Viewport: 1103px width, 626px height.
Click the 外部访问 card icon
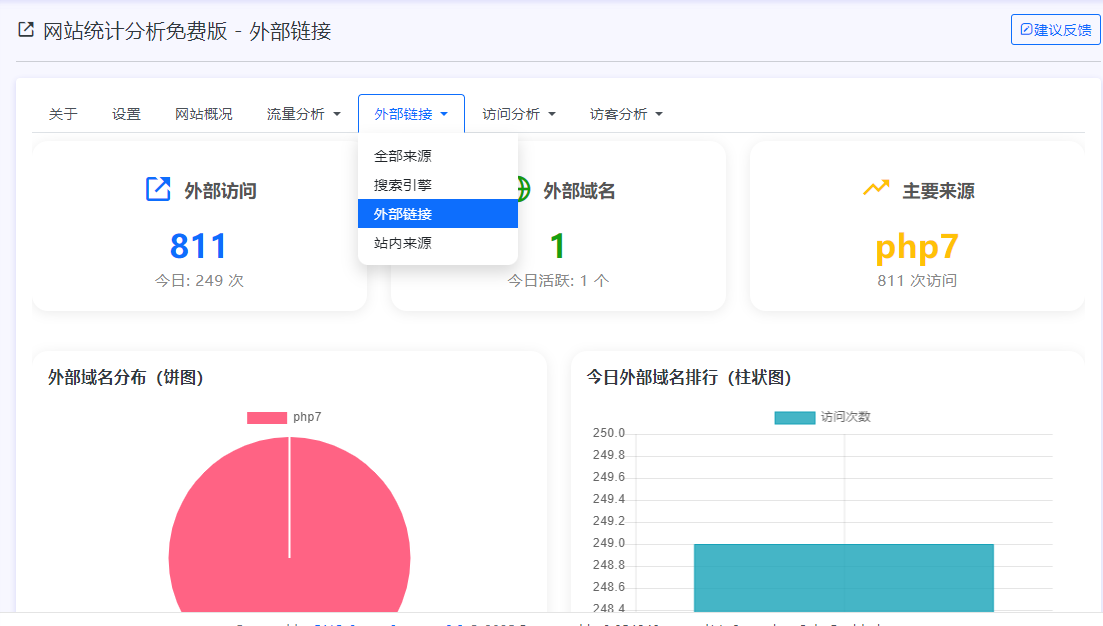coord(158,189)
